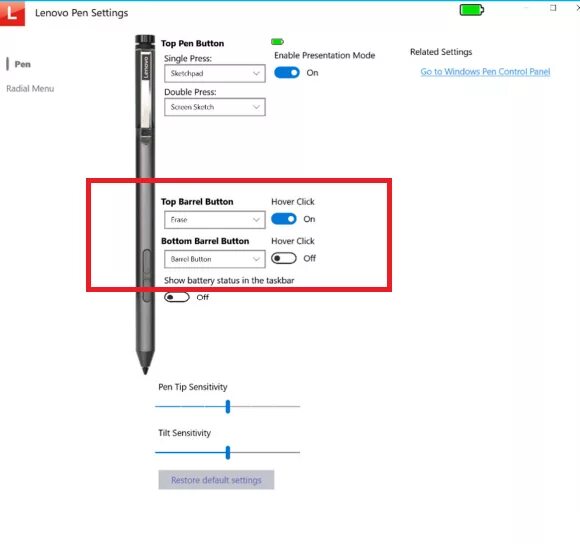Toggle Enable Presentation Mode switch

[287, 72]
